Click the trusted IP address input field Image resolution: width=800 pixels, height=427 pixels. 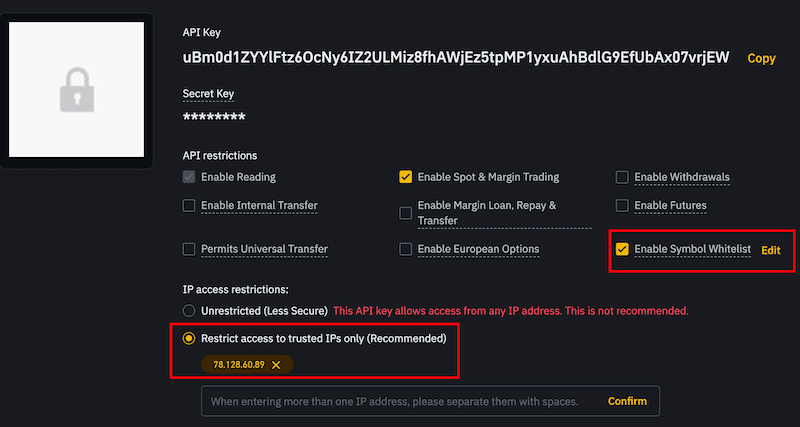(400, 401)
